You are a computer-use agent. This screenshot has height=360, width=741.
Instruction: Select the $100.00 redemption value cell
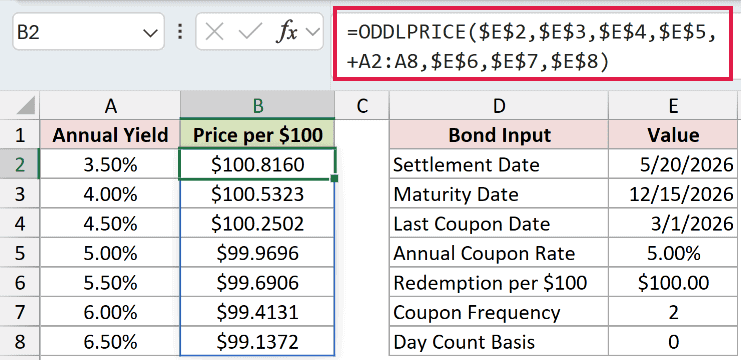coord(673,283)
